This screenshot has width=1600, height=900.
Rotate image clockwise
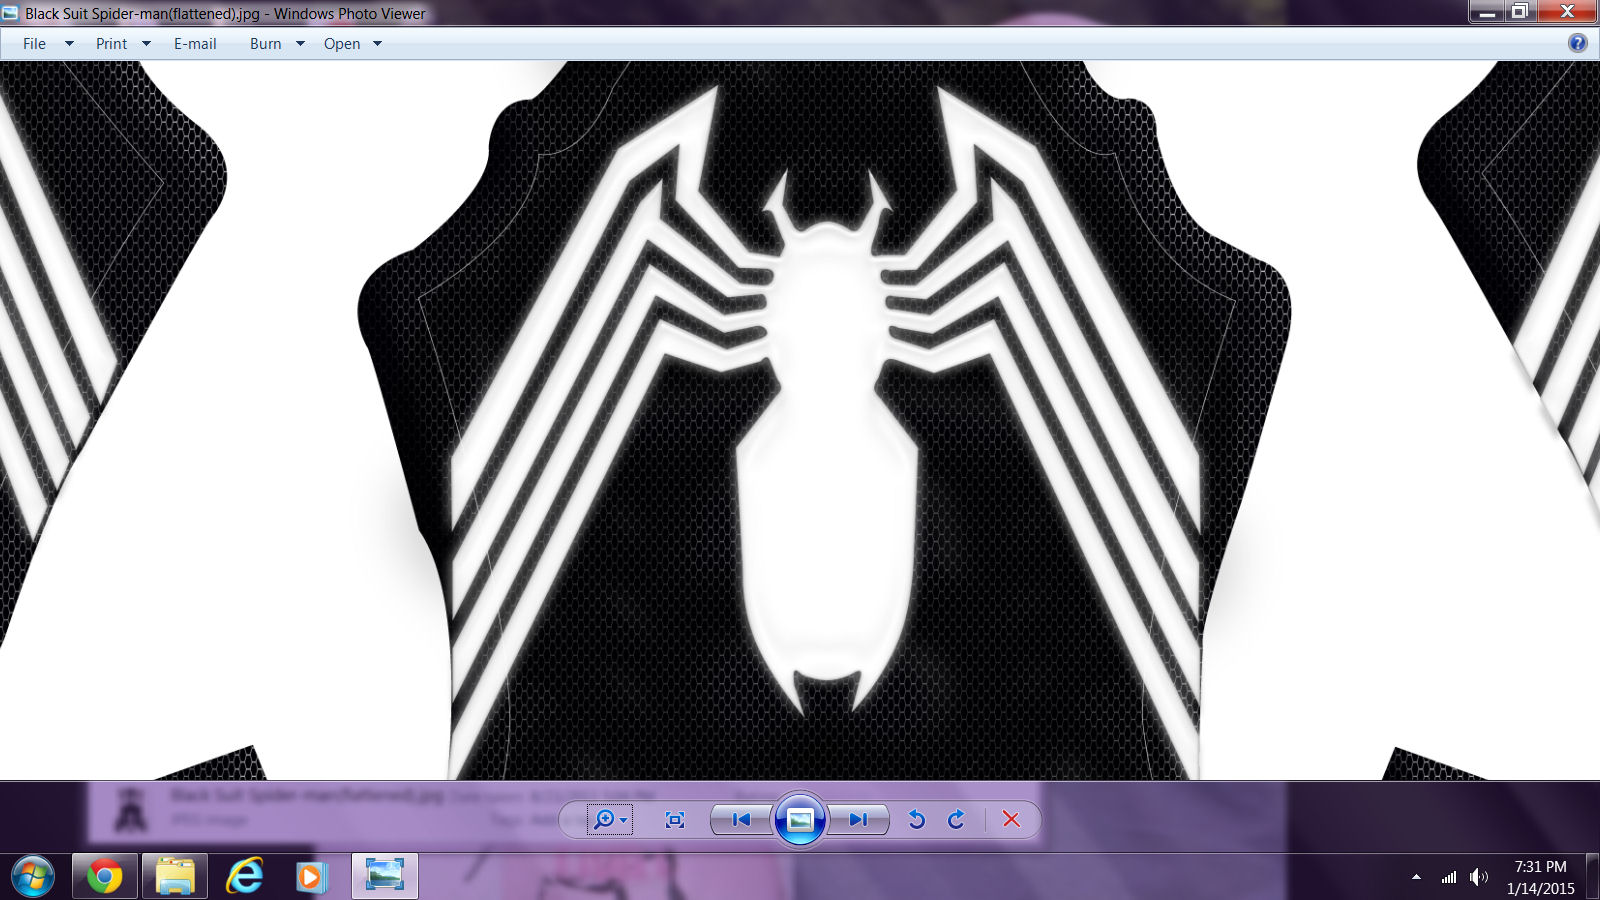957,820
